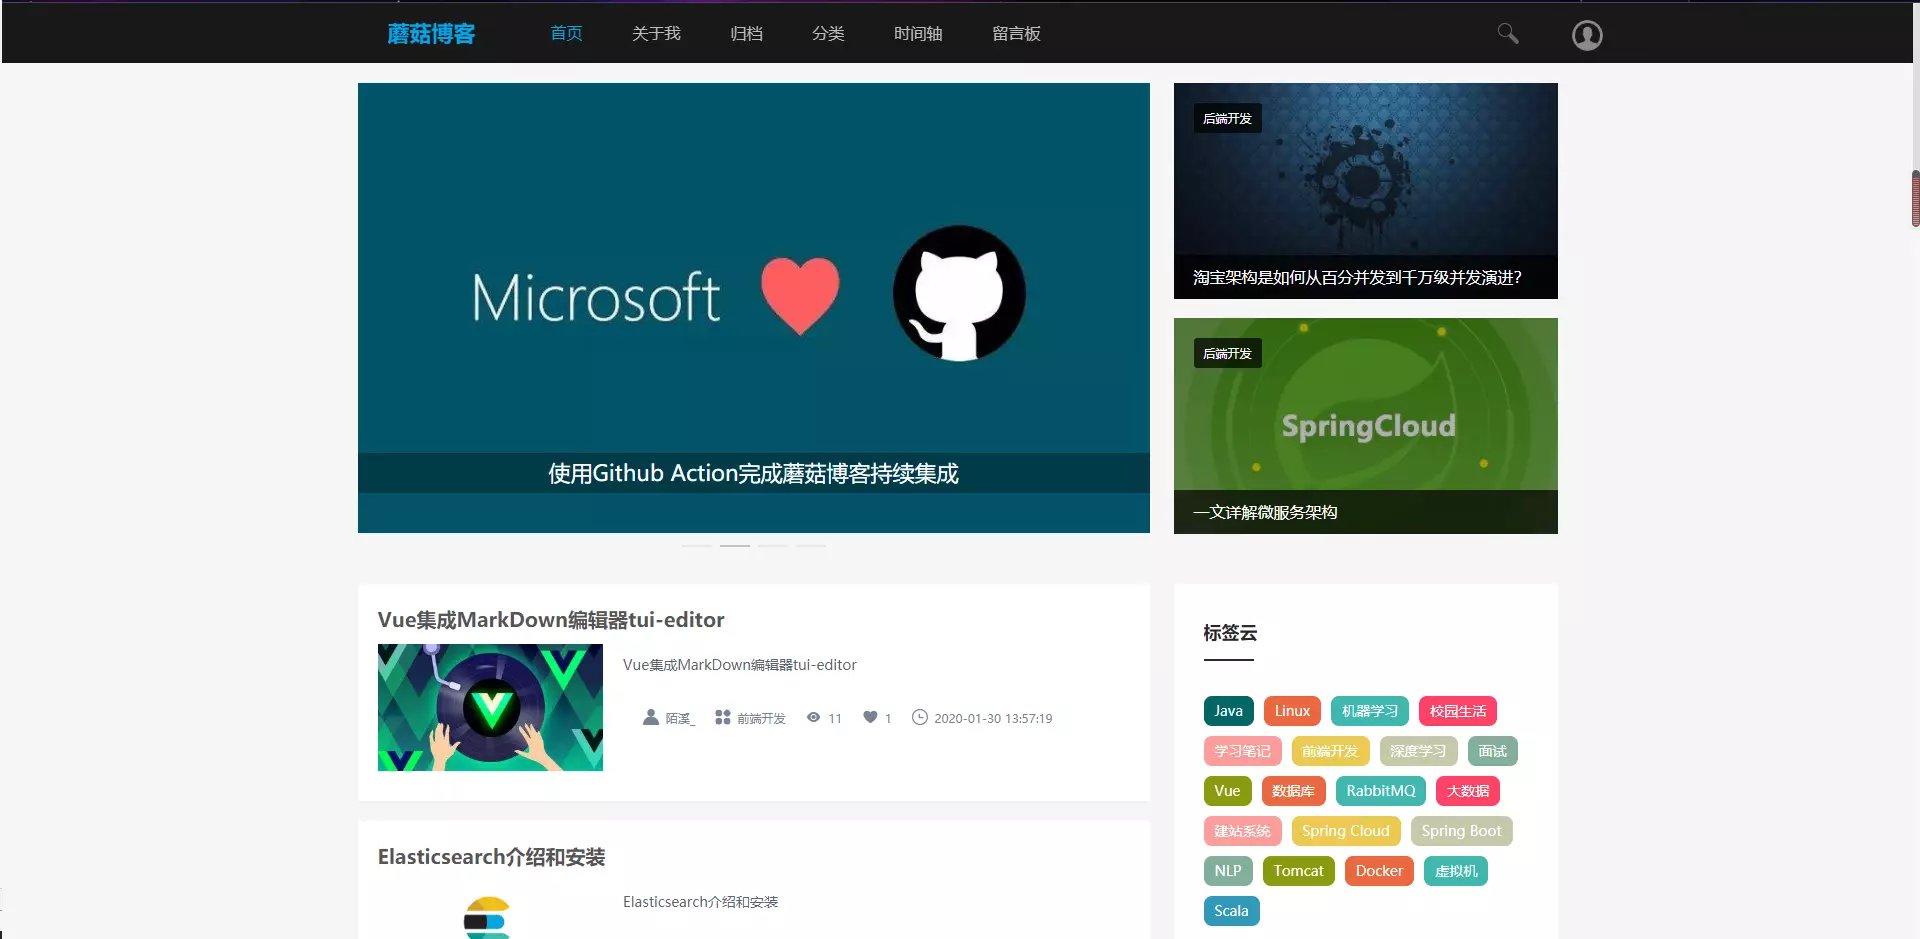The image size is (1920, 939).
Task: Select the first carousel indicator dash
Action: click(x=697, y=546)
